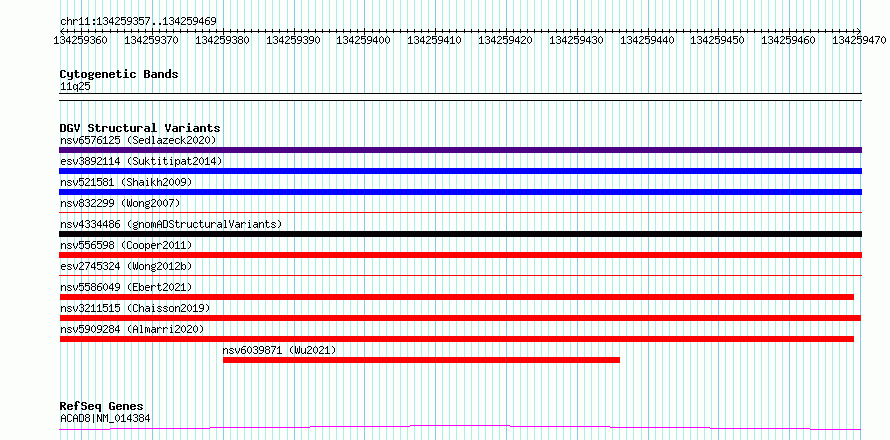This screenshot has width=890, height=440.
Task: Select the short red nsv6039871 variant bar
Action: click(x=421, y=360)
